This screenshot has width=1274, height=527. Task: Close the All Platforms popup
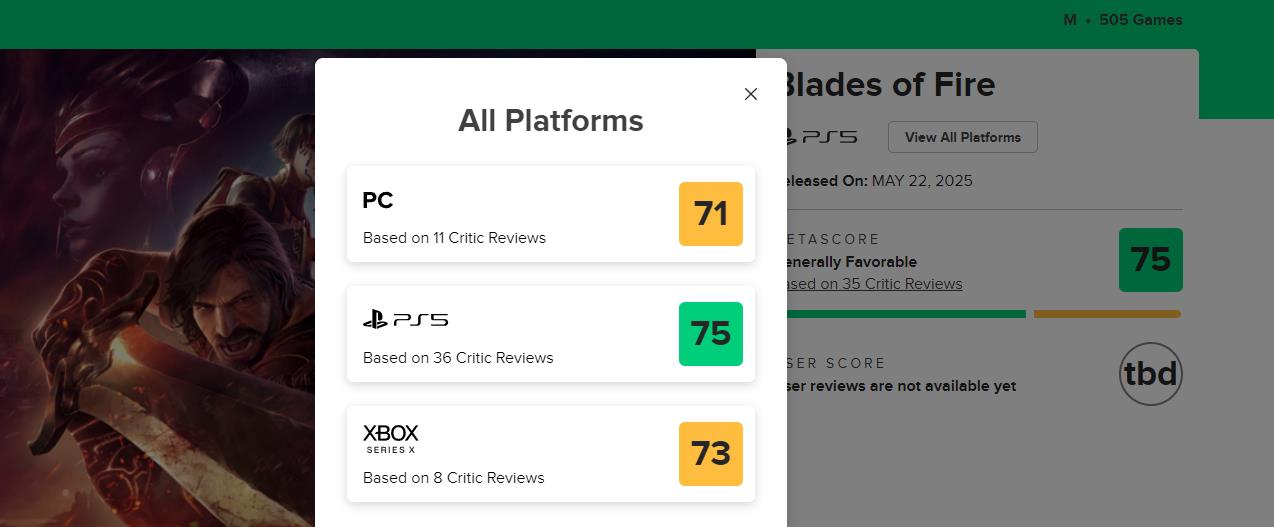751,94
